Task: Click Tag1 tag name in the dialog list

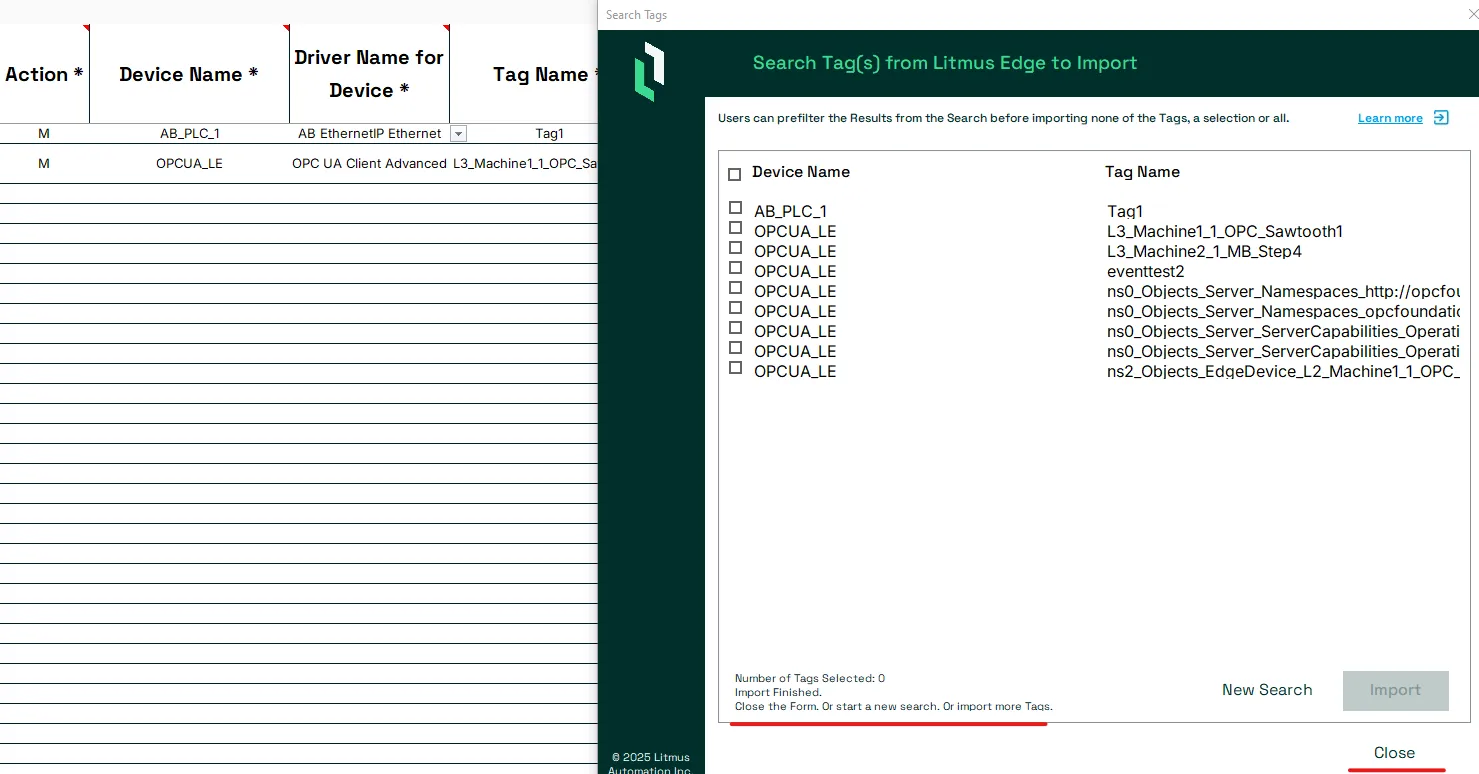Action: coord(1125,212)
